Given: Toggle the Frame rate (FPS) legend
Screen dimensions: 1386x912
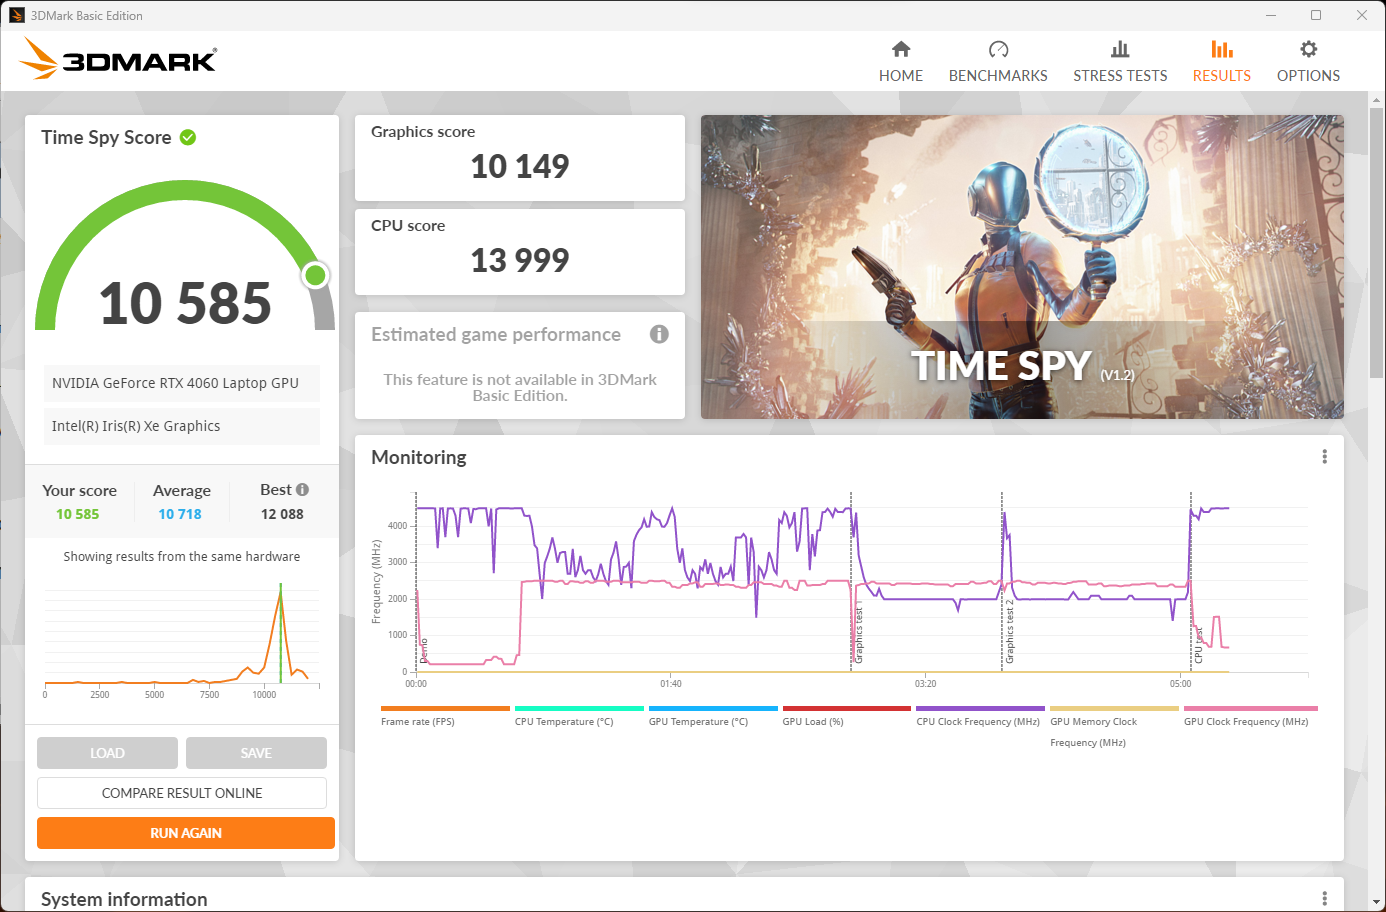Looking at the screenshot, I should click(445, 716).
